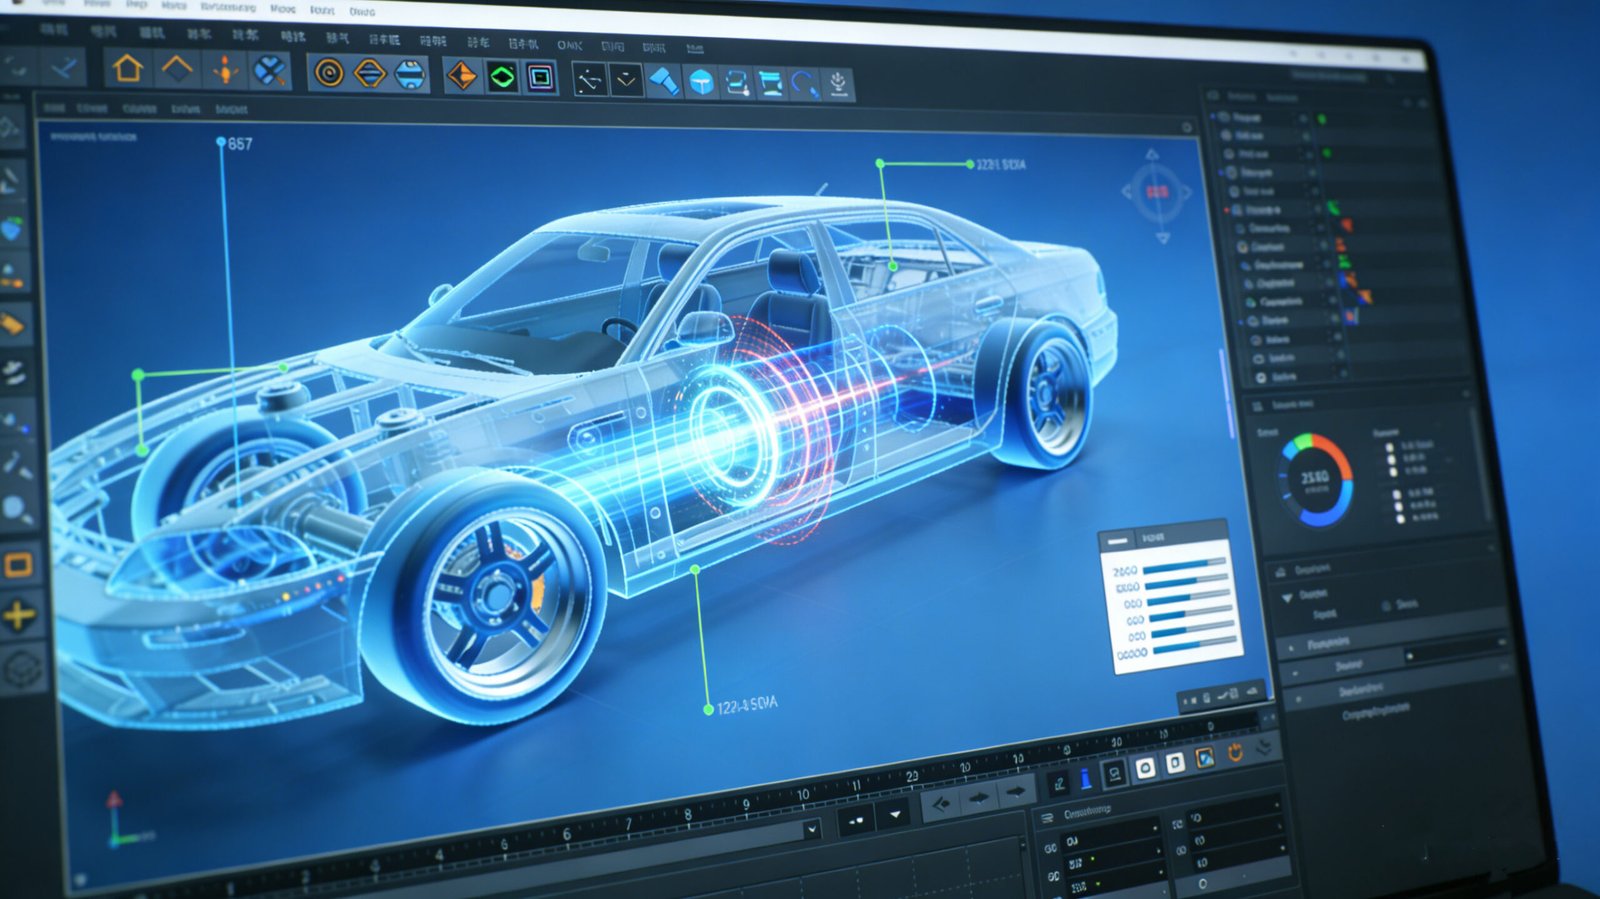Screen dimensions: 1600x899
Task: Click the orange rounded square sidebar icon
Action: (x=18, y=566)
